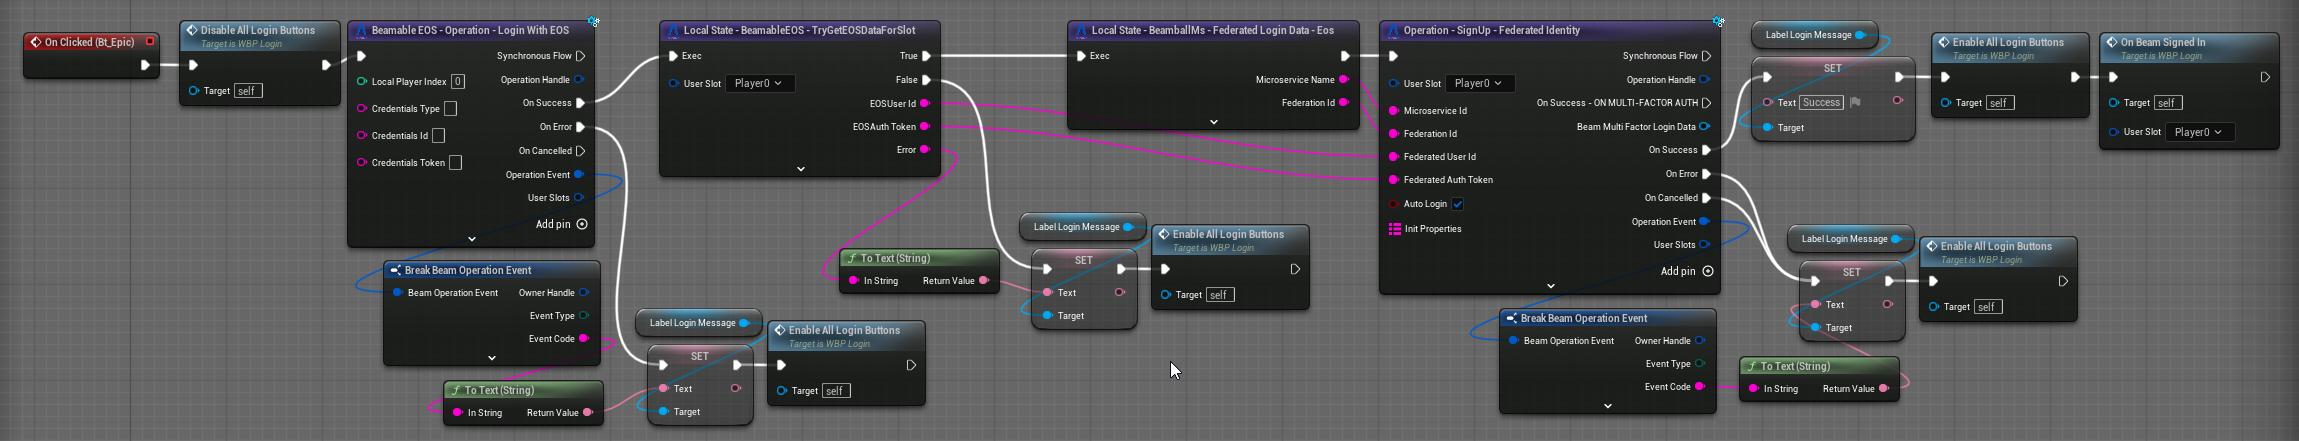Toggle the Auto Login checkbox
The image size is (2299, 441).
pos(1458,204)
